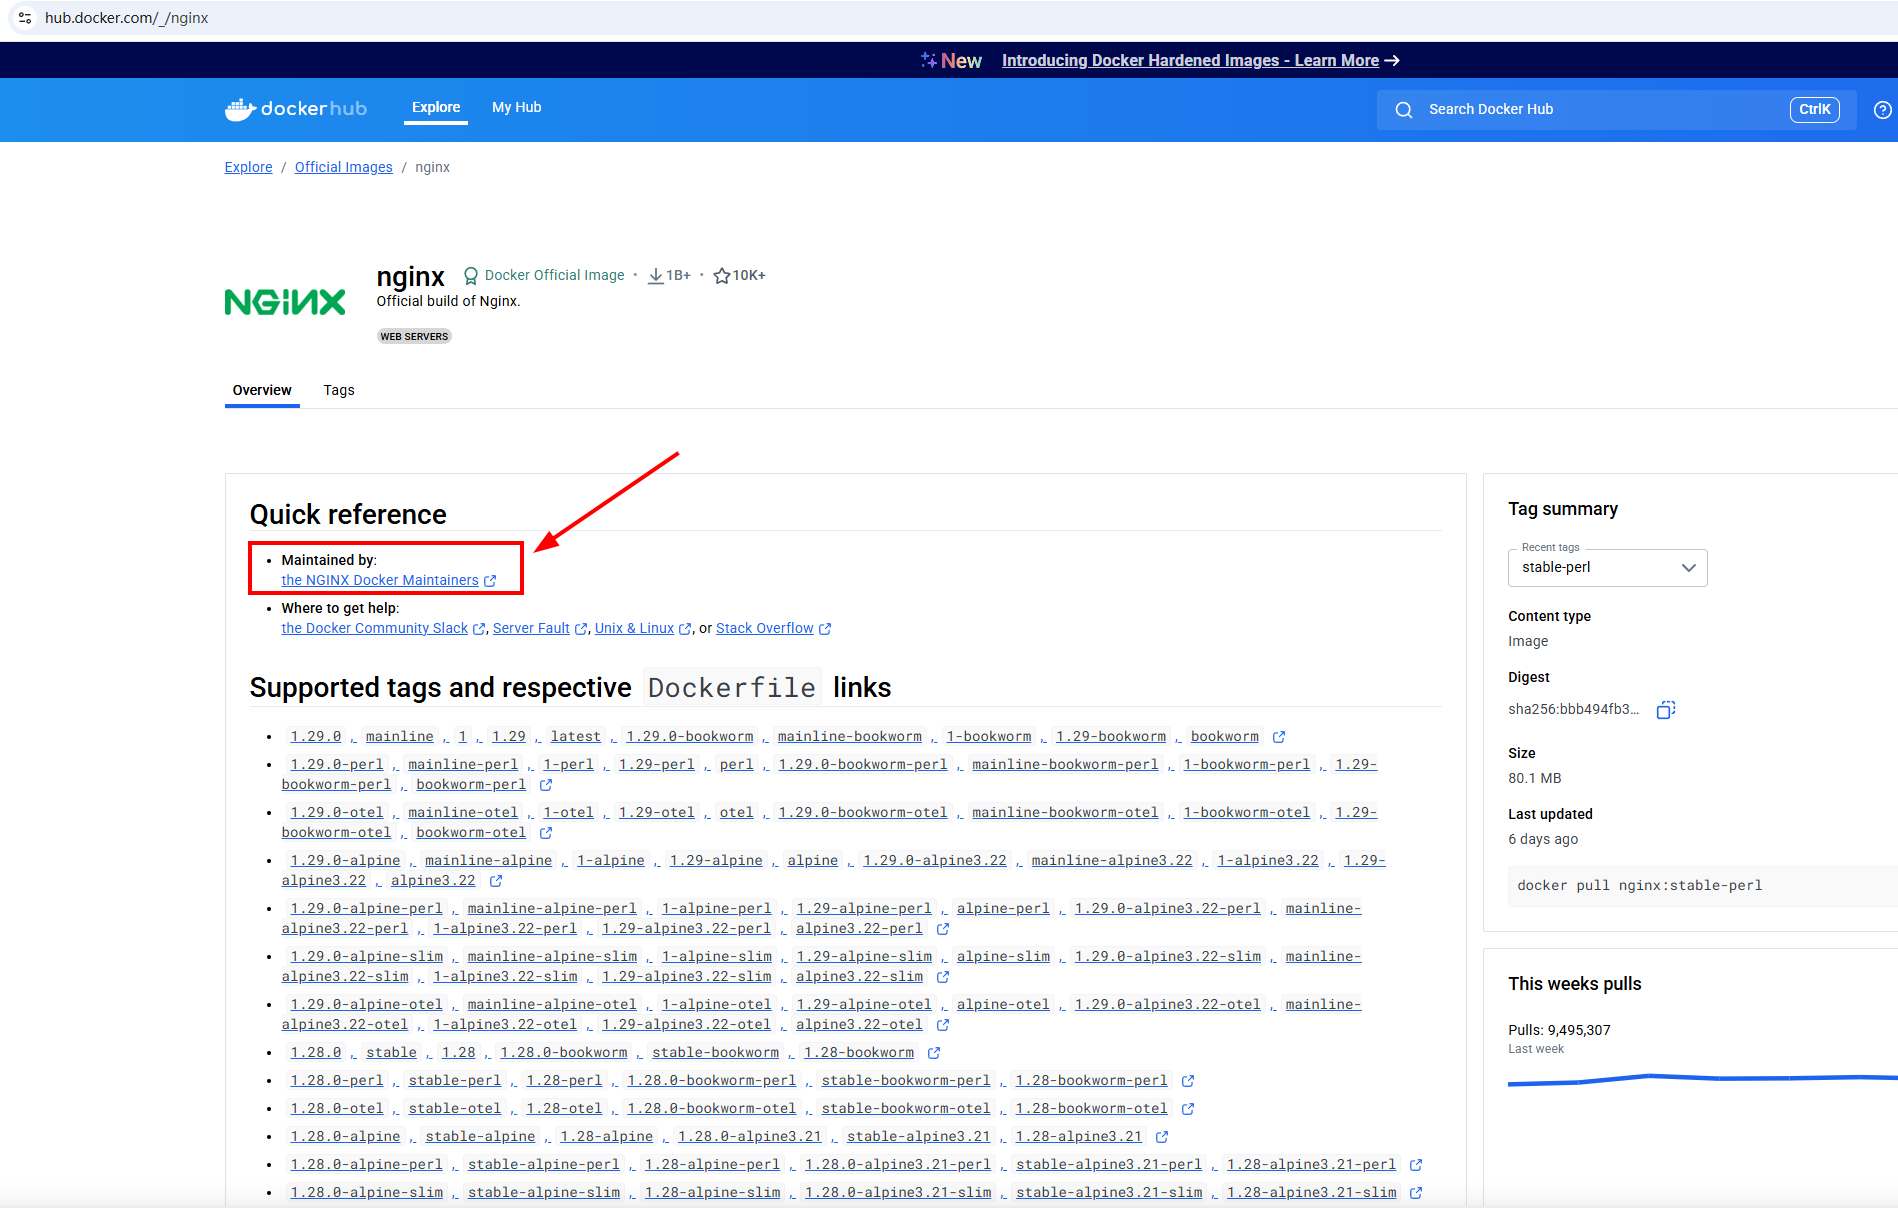1898x1208 pixels.
Task: Open external link icon after 1.28-bookworm row
Action: point(934,1053)
